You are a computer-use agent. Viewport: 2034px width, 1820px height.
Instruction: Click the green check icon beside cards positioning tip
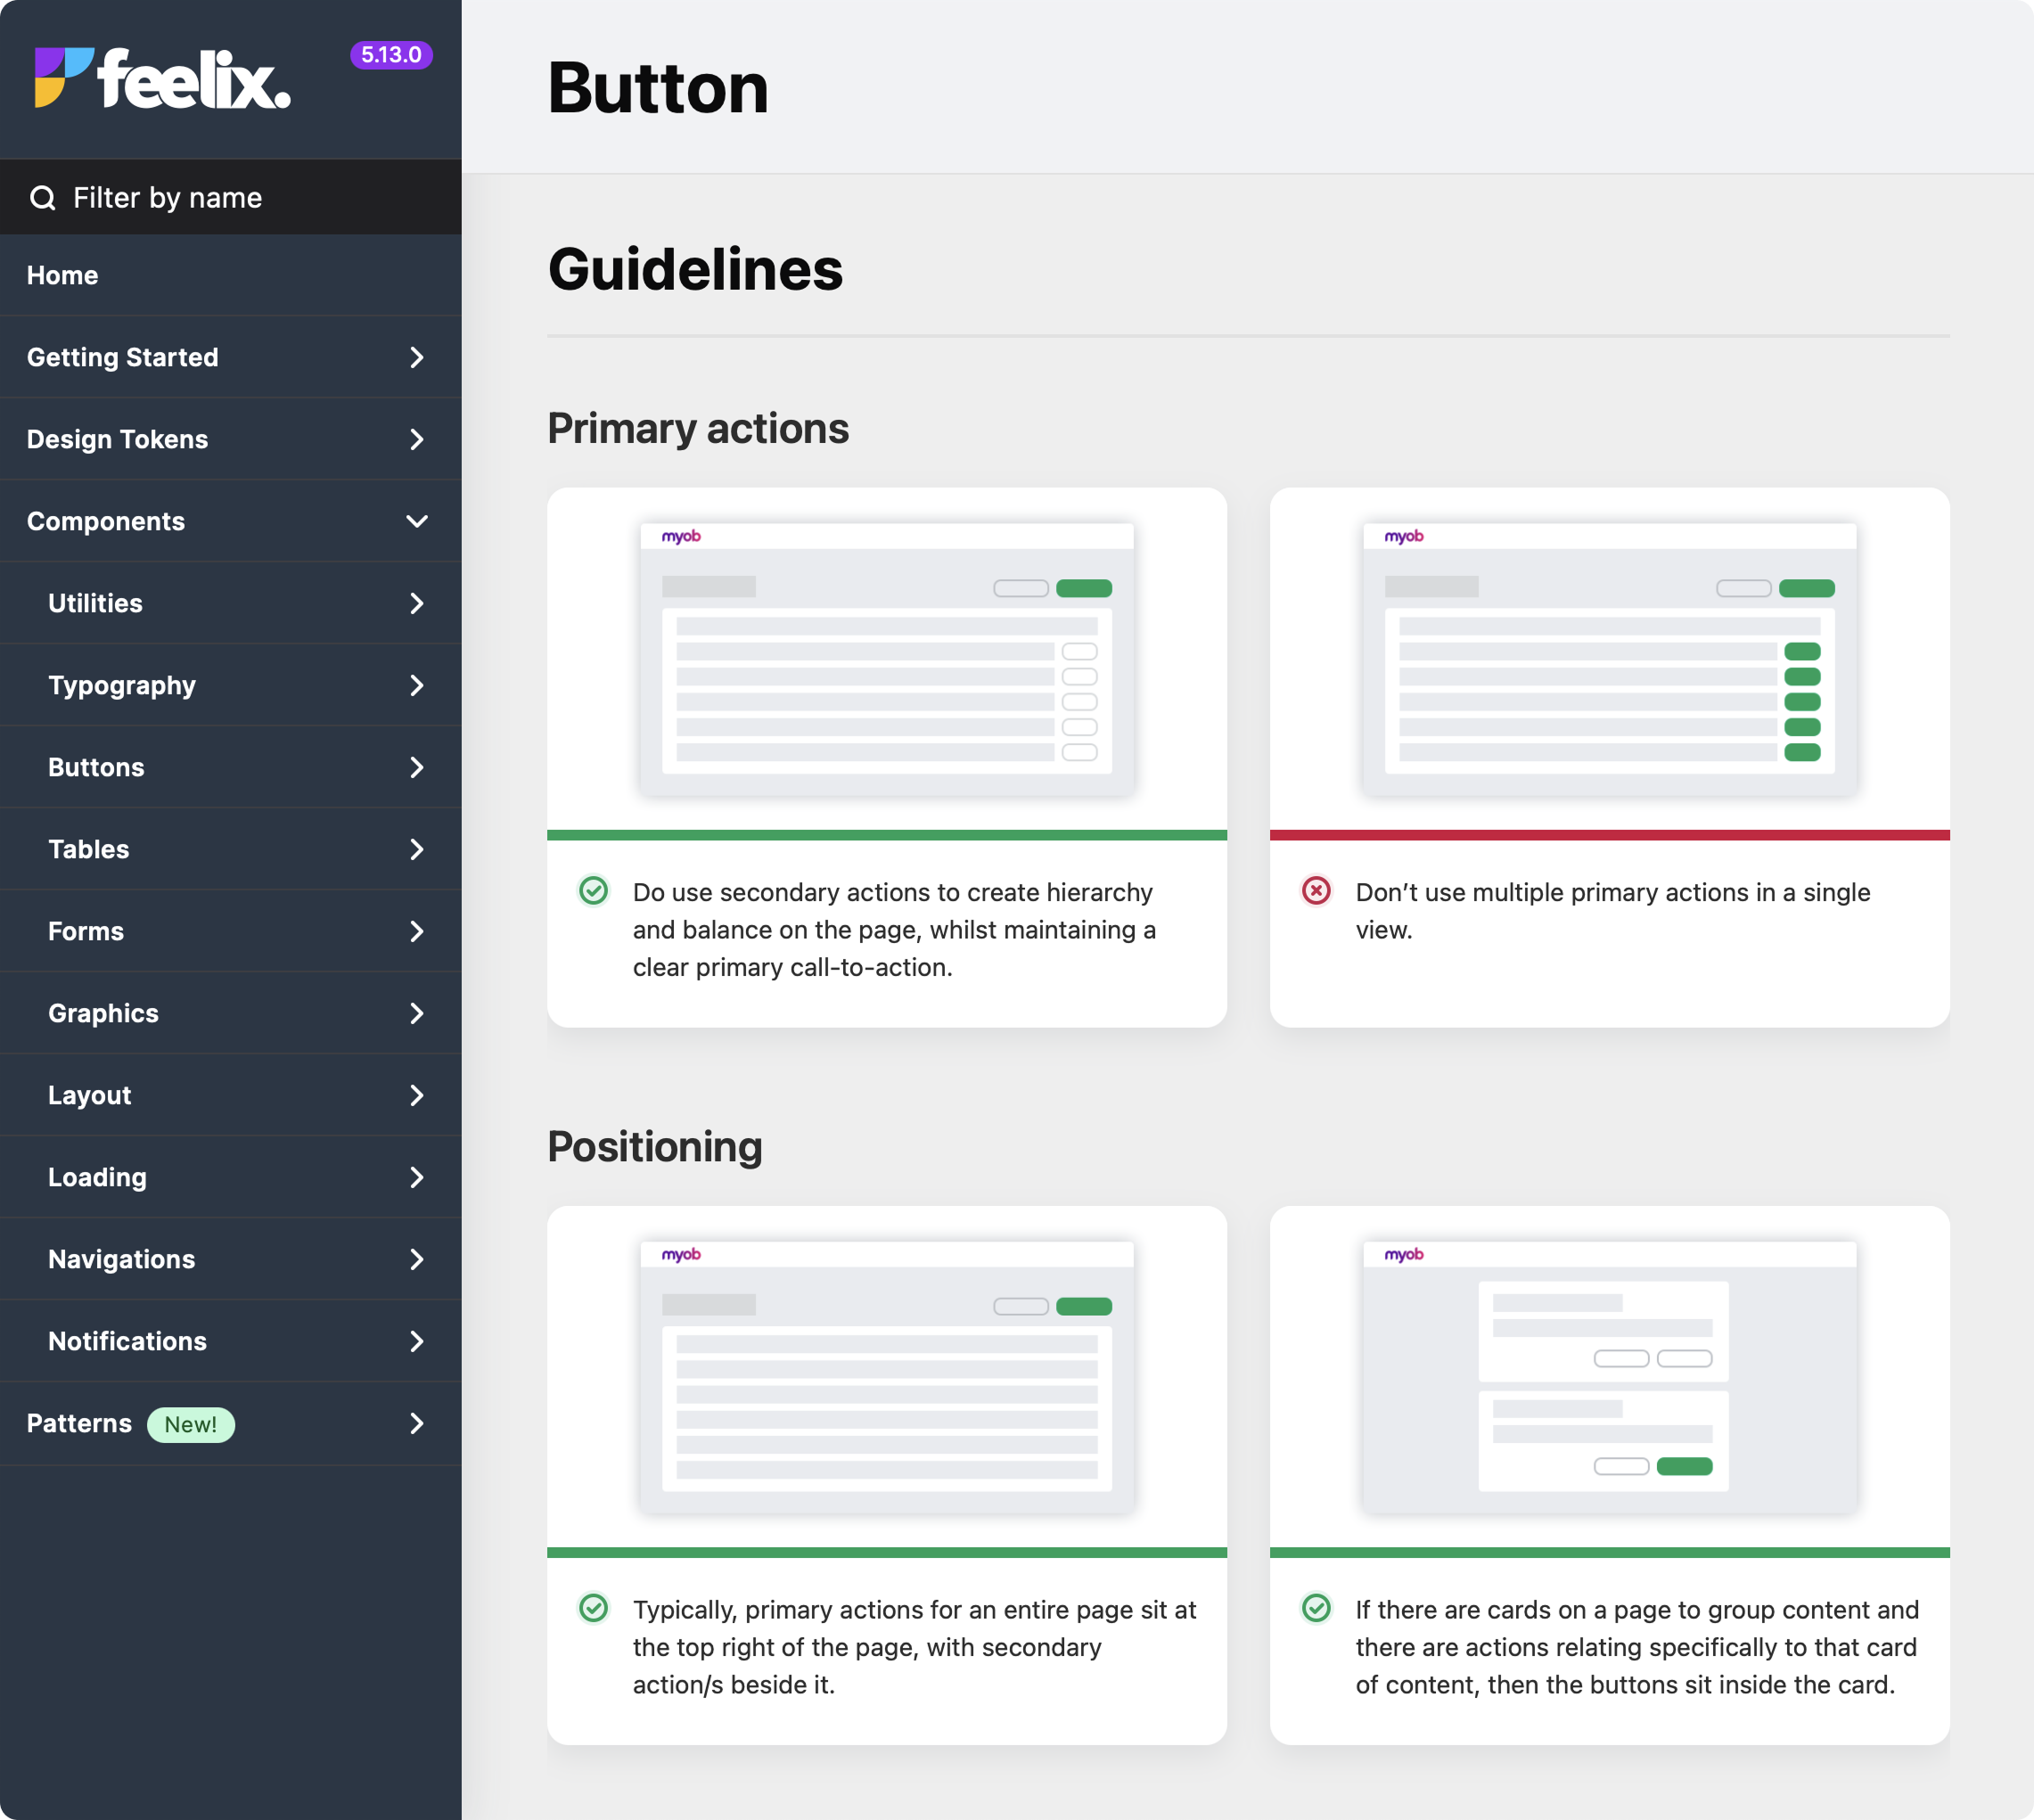(x=1316, y=1608)
